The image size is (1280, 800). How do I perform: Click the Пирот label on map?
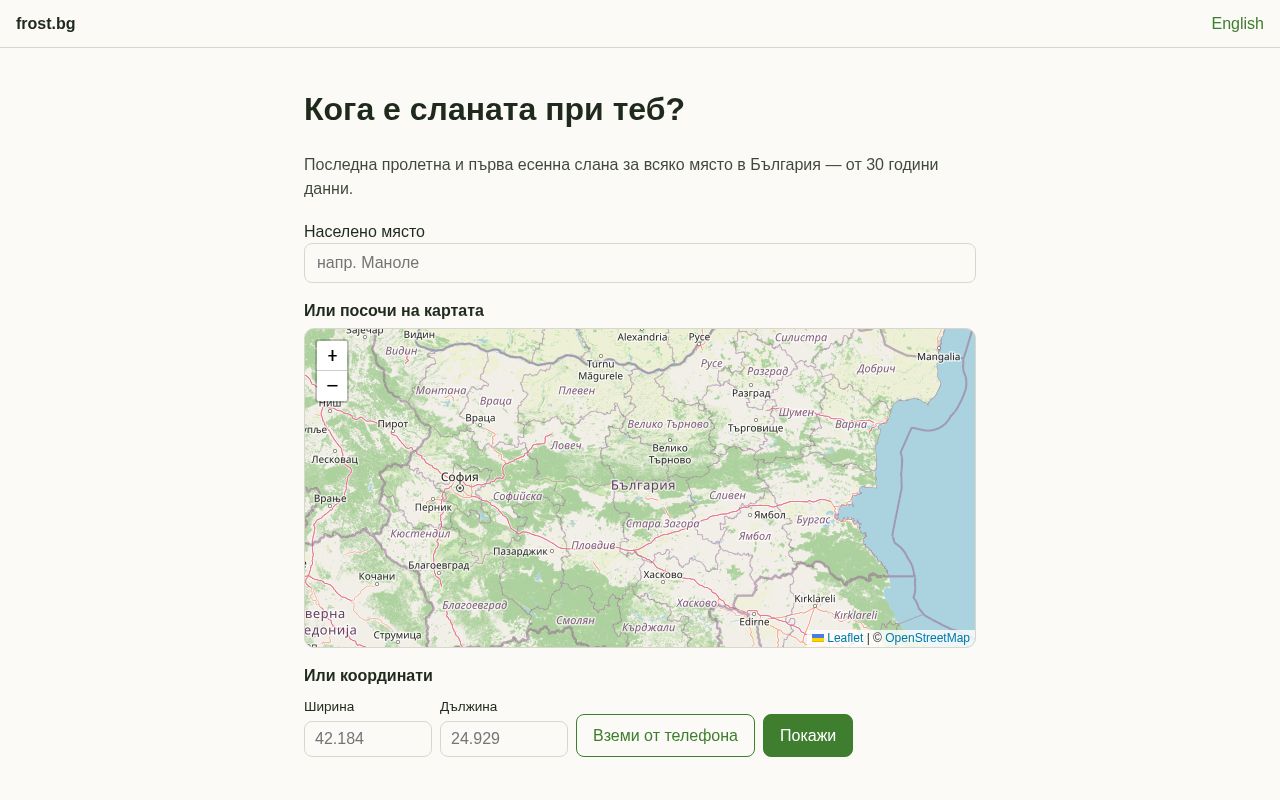(x=392, y=424)
